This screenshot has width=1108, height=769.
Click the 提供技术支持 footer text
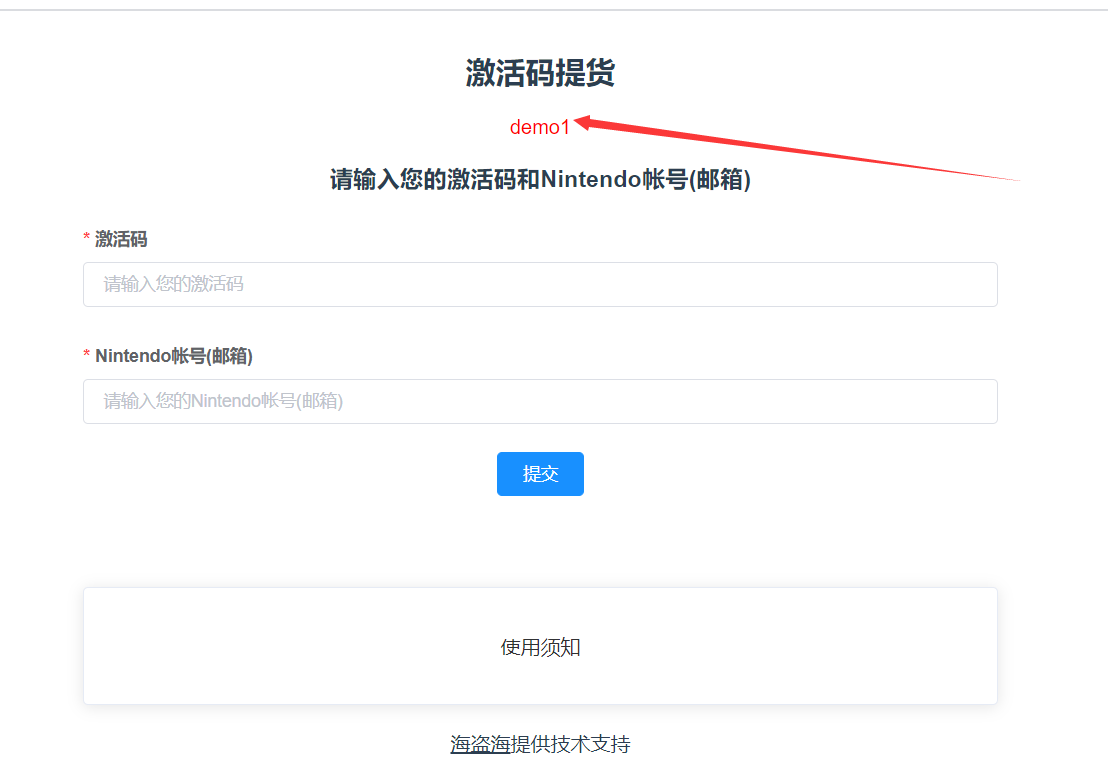[570, 744]
